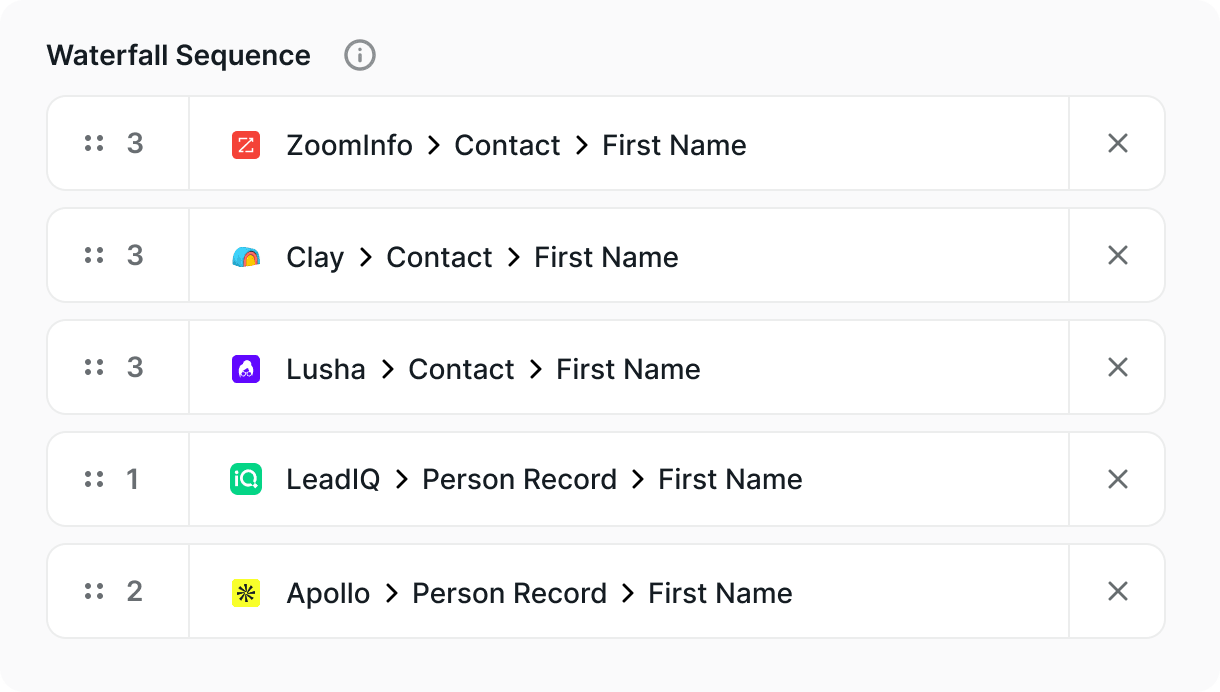Click the drag handle on Apollo row
Screen dimensions: 1220x692
point(94,592)
